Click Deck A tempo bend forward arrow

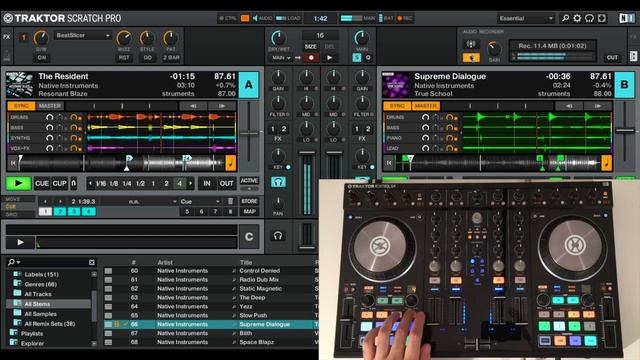click(222, 106)
